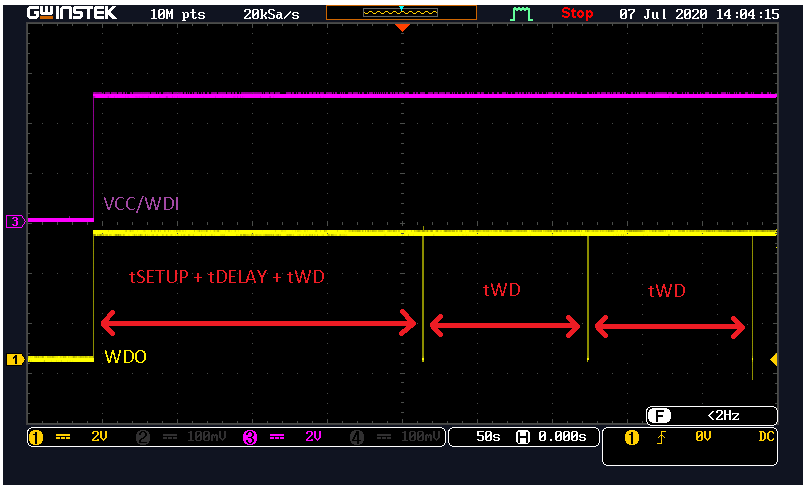The width and height of the screenshot is (805, 487).
Task: Click the channel 1 ground marker
Action: 15,360
